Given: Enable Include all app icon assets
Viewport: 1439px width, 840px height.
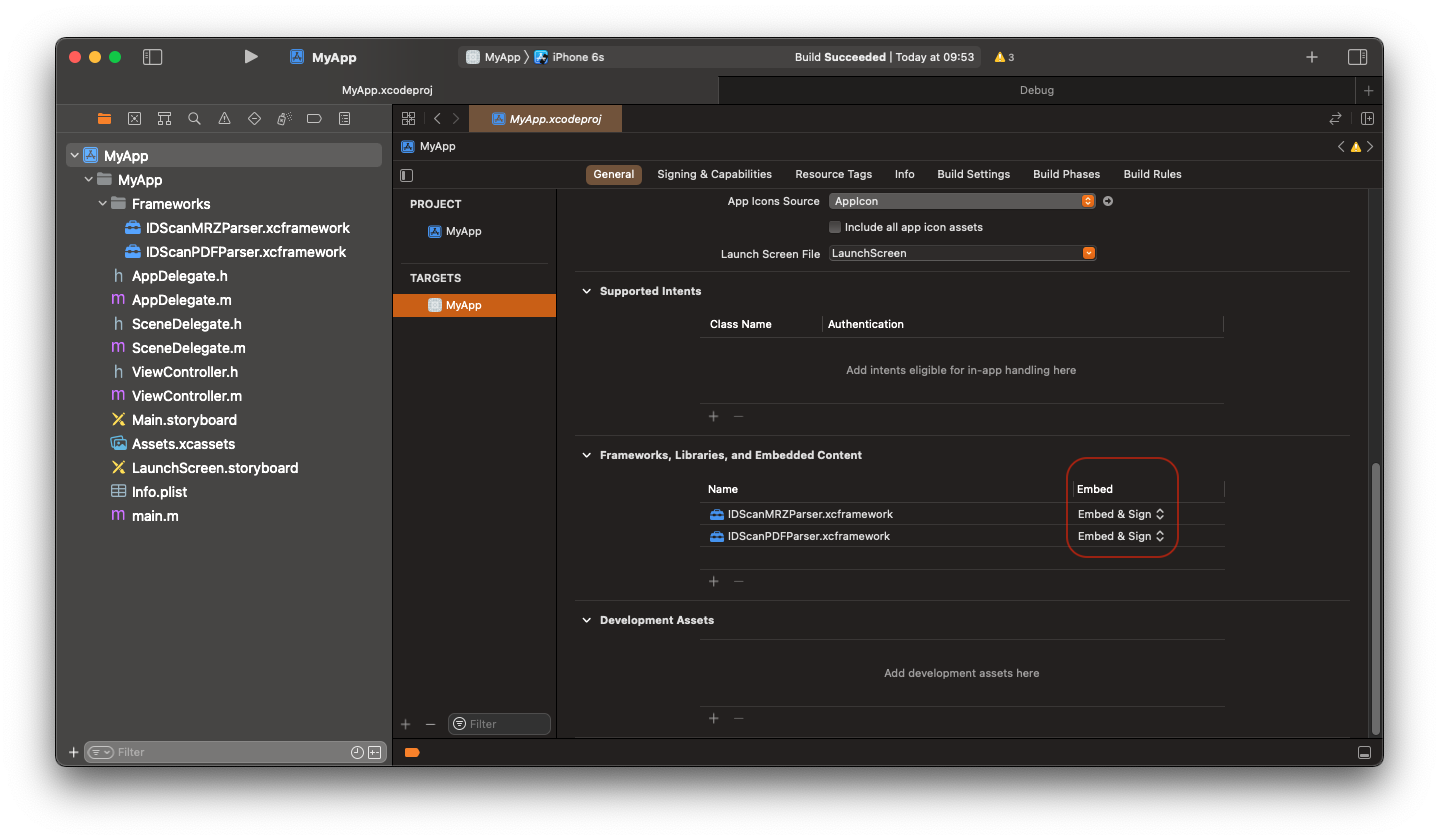Looking at the screenshot, I should pyautogui.click(x=835, y=227).
